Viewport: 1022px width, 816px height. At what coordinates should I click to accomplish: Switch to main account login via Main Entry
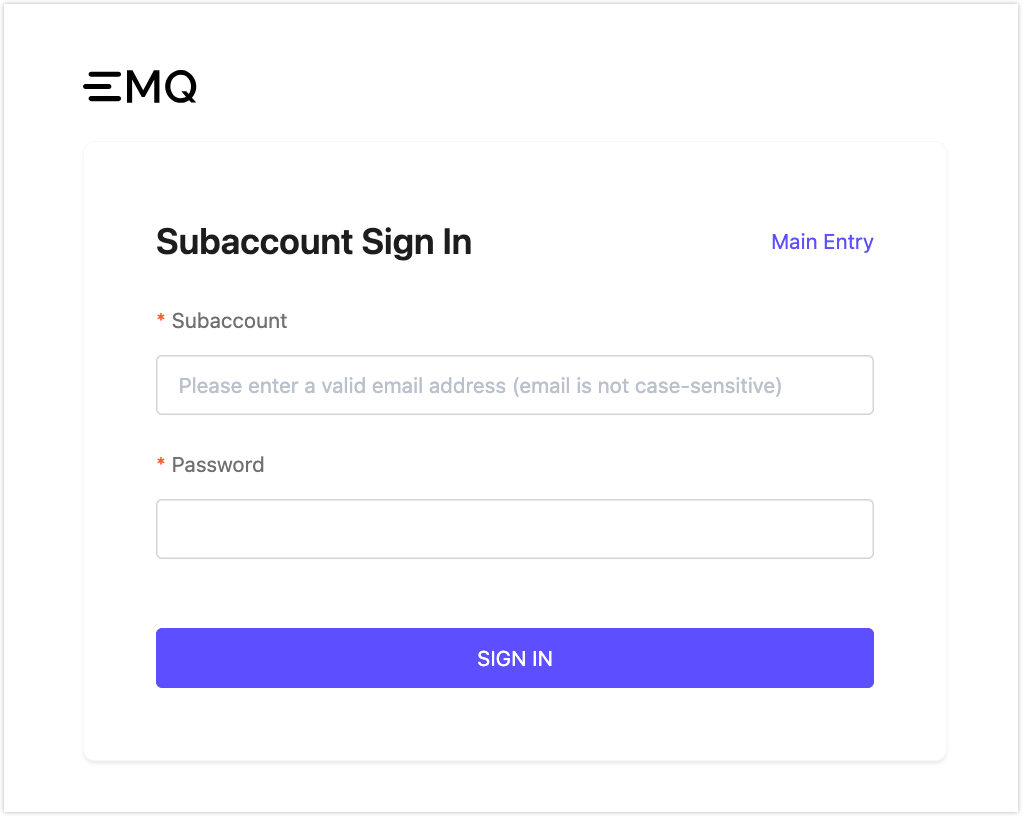coord(822,242)
